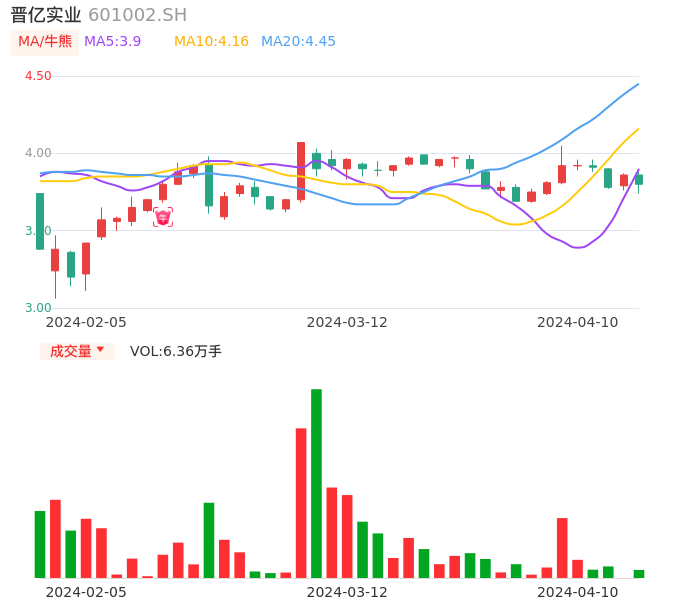Toggle the blue MA20:4.45 legend label
The height and width of the screenshot is (606, 686).
298,42
